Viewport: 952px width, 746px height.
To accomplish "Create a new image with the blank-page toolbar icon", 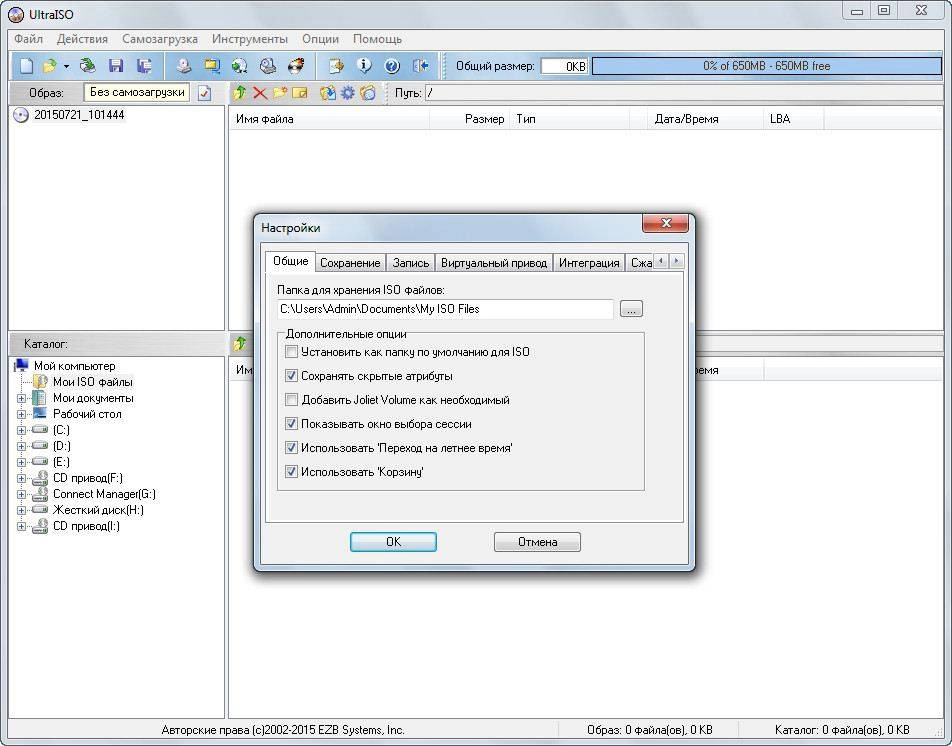I will (x=26, y=66).
